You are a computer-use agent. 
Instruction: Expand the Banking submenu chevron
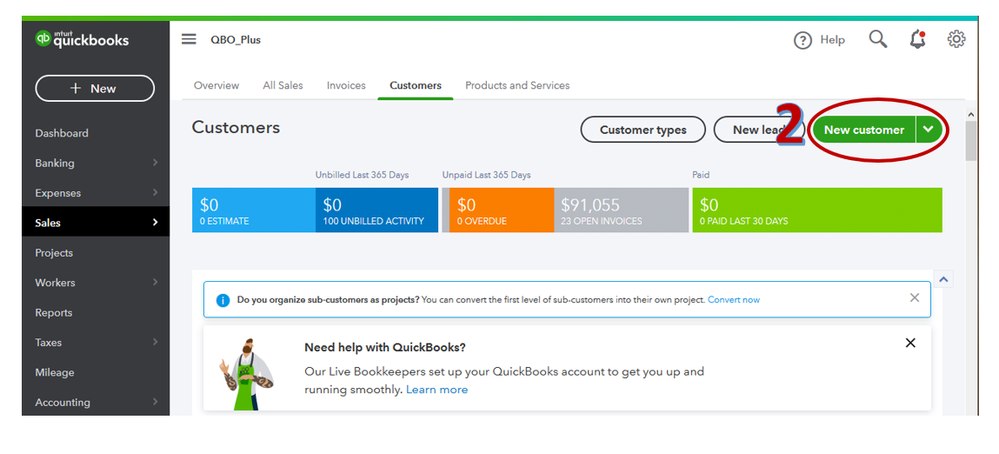tap(155, 163)
